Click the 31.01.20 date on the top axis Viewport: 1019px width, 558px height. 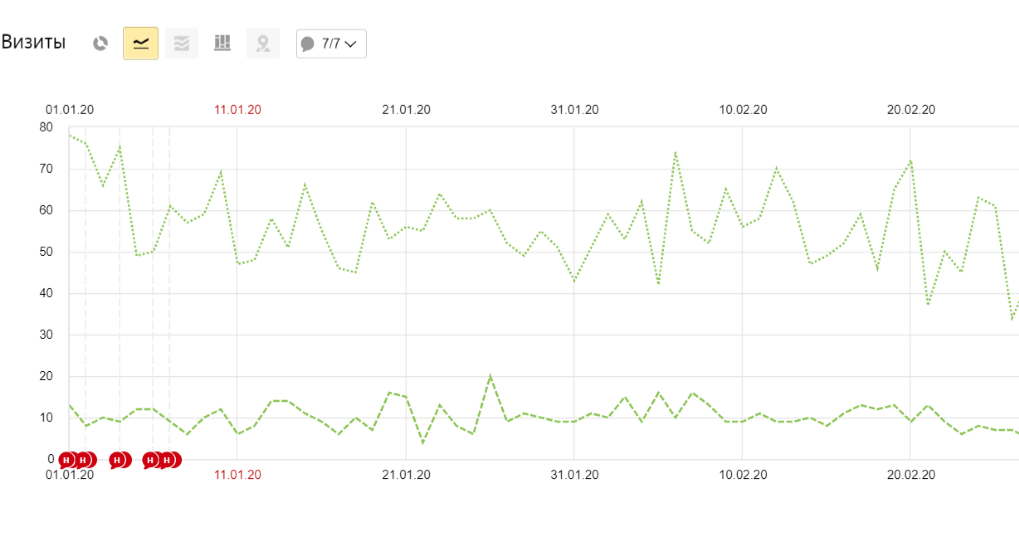(x=574, y=110)
